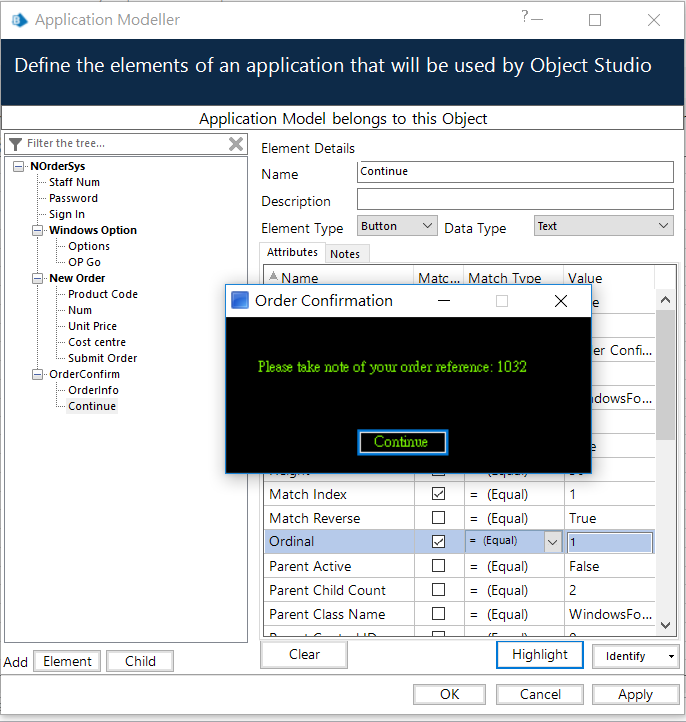Collapse the NOrderSys root node

(x=18, y=166)
